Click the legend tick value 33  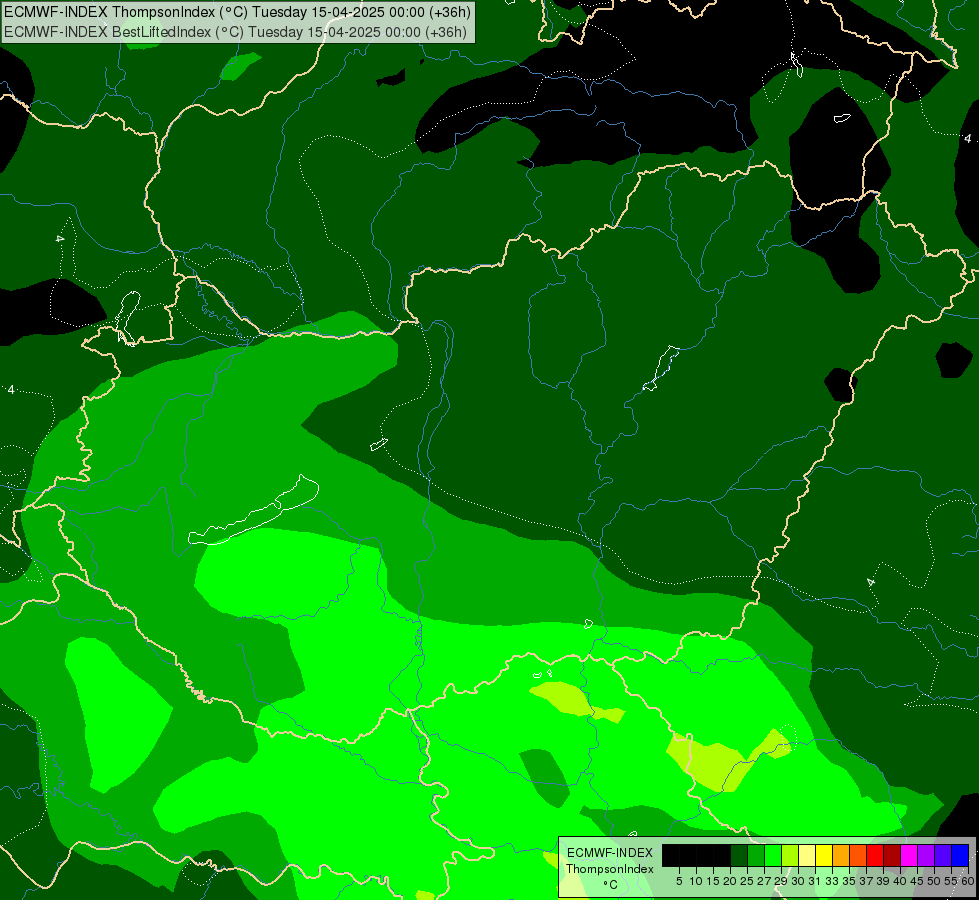832,881
